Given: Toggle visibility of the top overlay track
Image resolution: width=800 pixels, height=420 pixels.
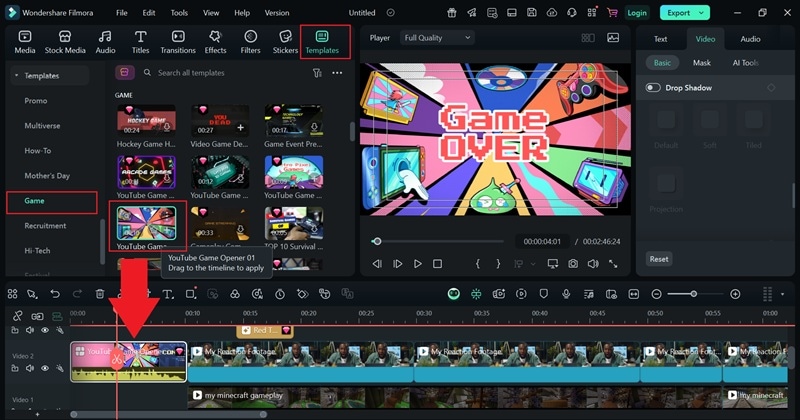Looking at the screenshot, I should pyautogui.click(x=45, y=330).
